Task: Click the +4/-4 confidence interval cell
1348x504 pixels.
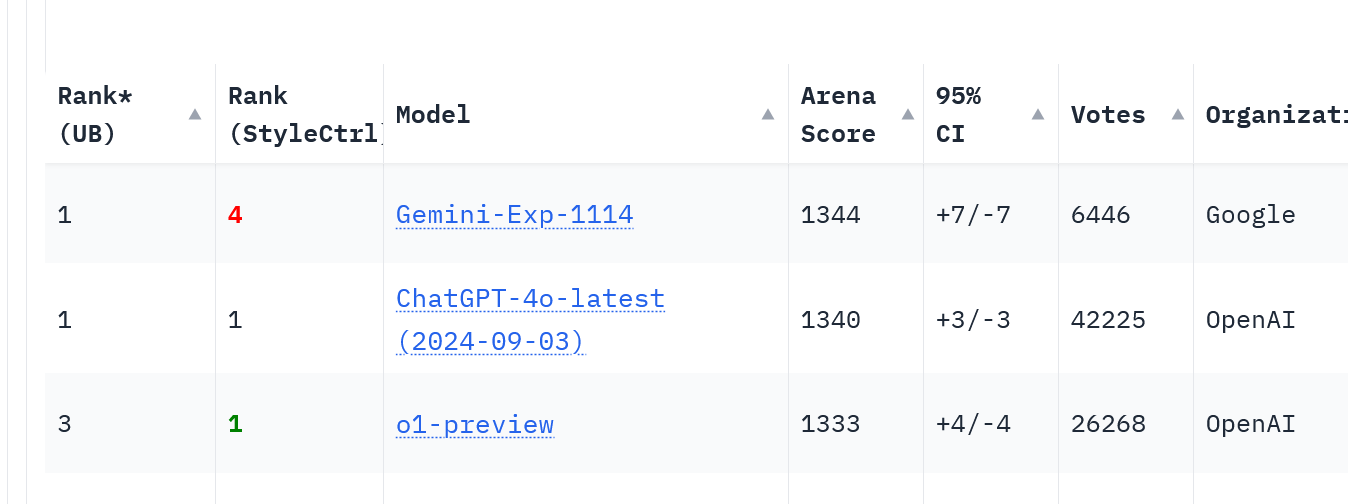Action: (973, 425)
